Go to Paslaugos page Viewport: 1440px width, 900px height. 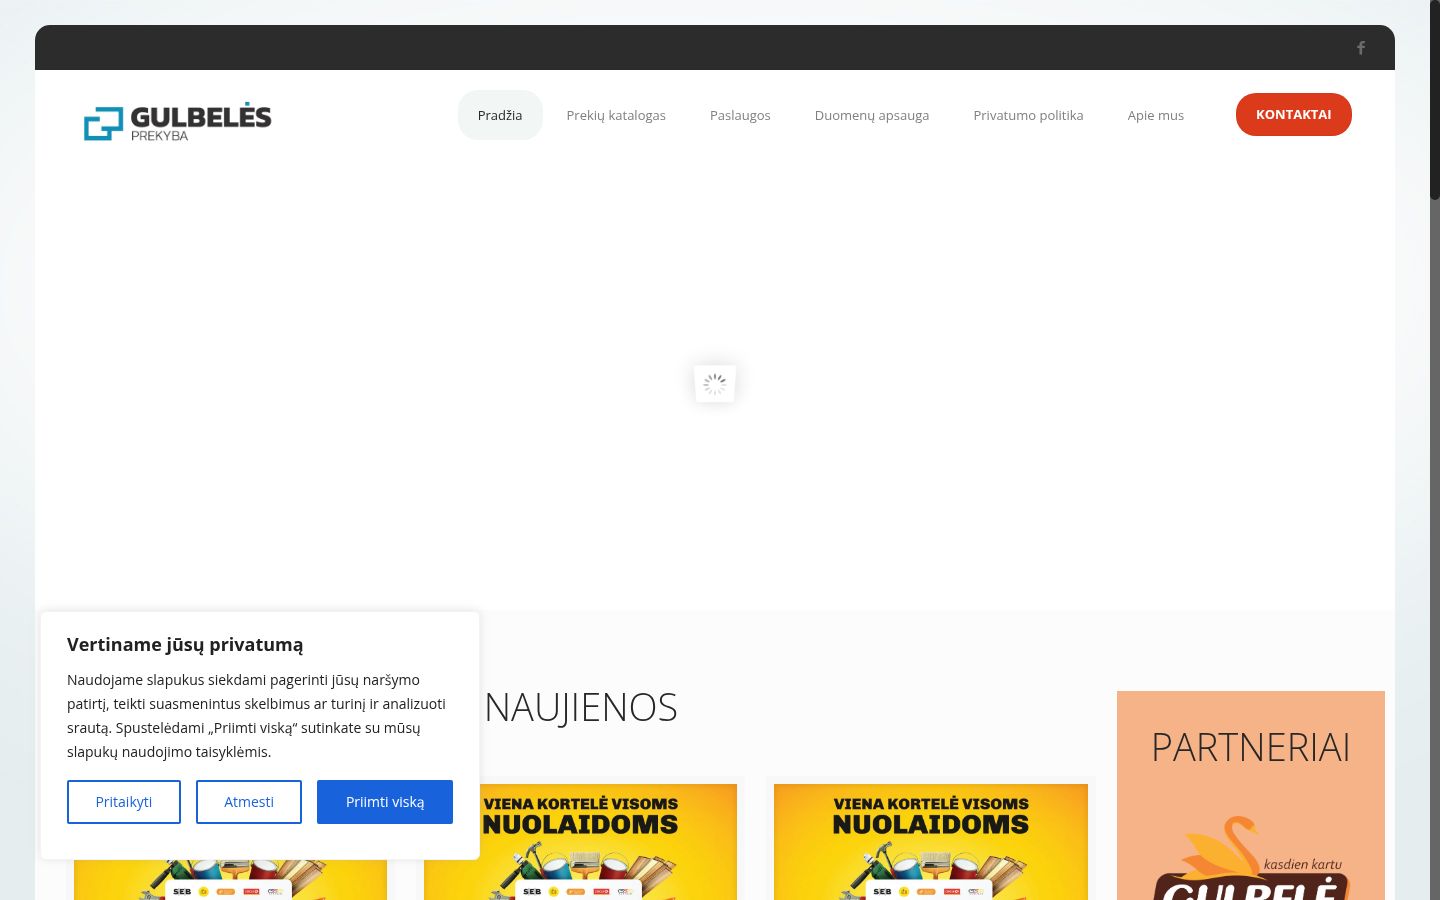click(740, 115)
